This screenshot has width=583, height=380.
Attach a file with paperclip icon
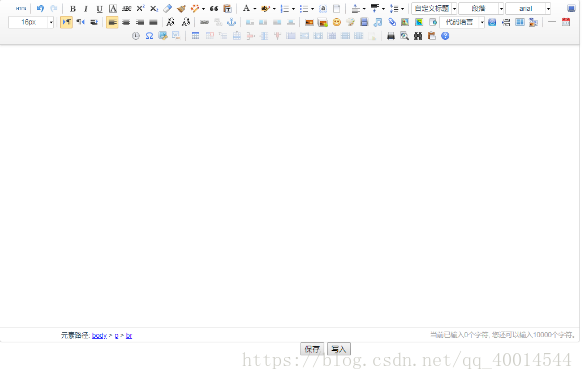392,22
